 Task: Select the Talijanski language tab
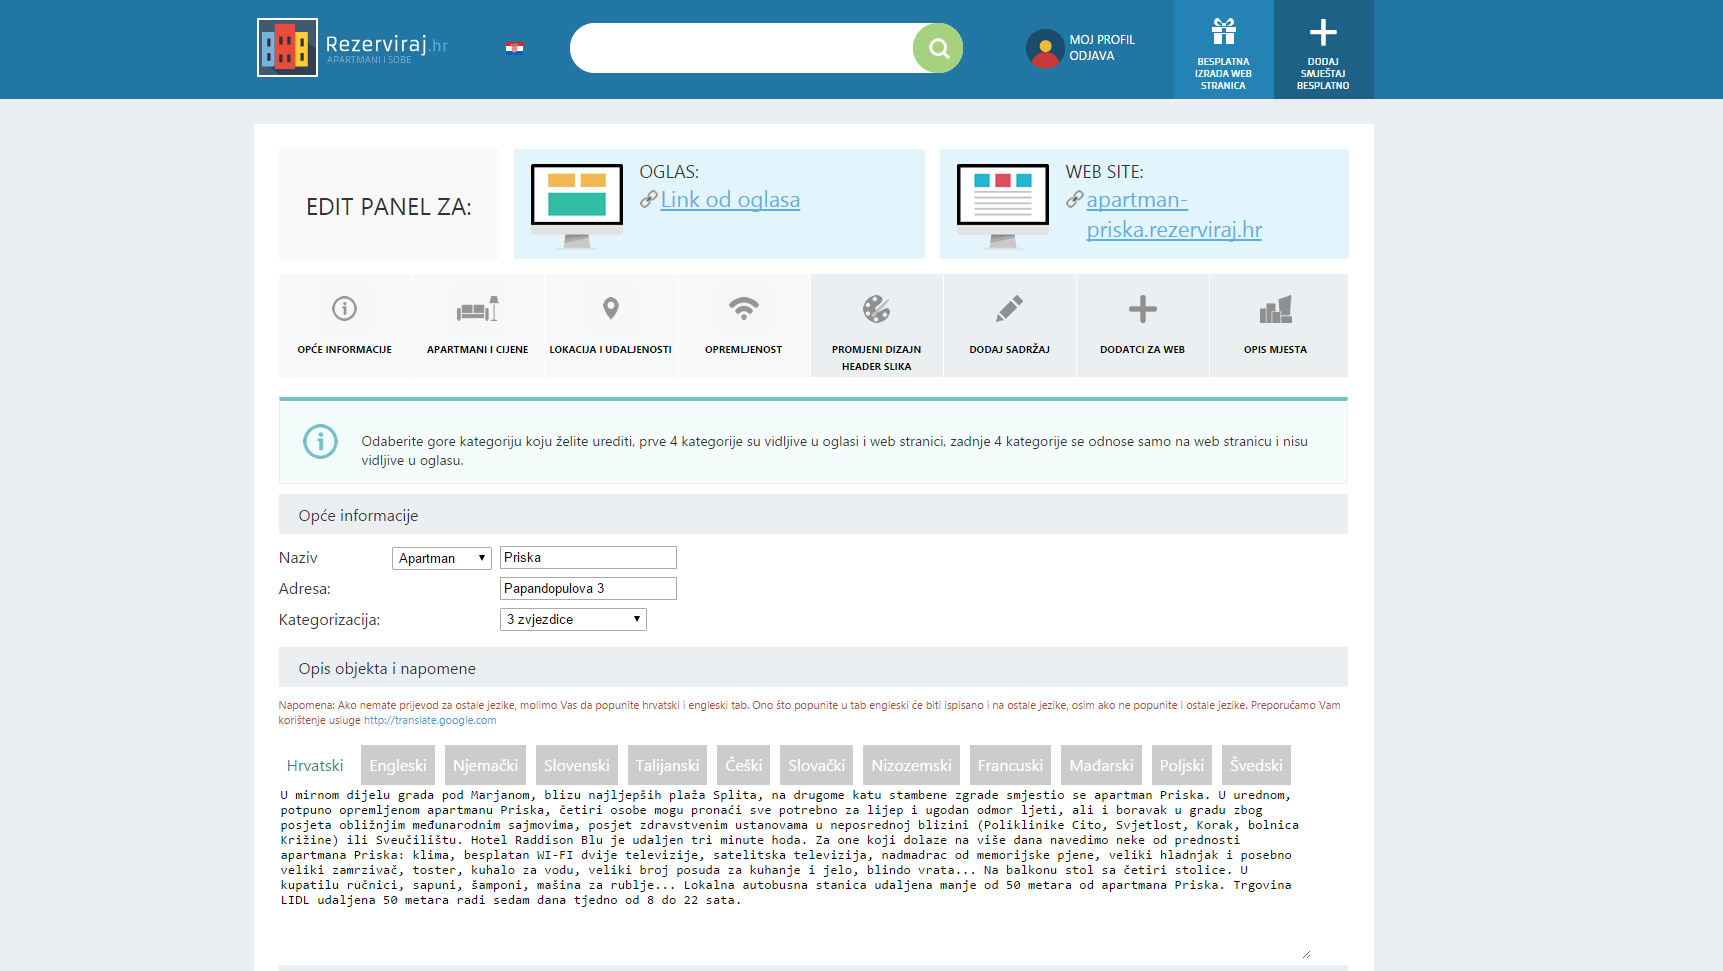(667, 765)
